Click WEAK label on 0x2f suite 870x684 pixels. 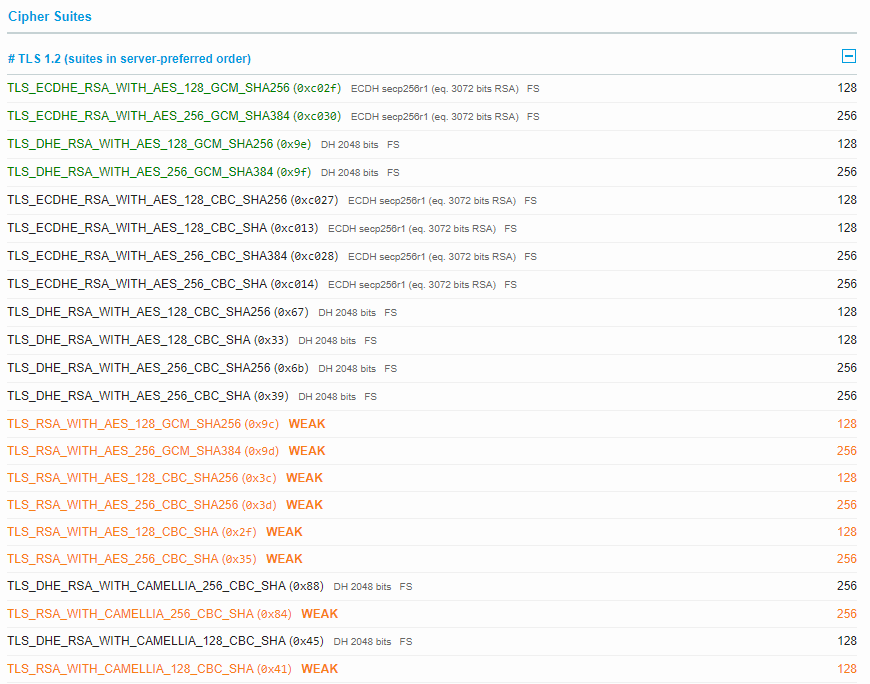285,532
